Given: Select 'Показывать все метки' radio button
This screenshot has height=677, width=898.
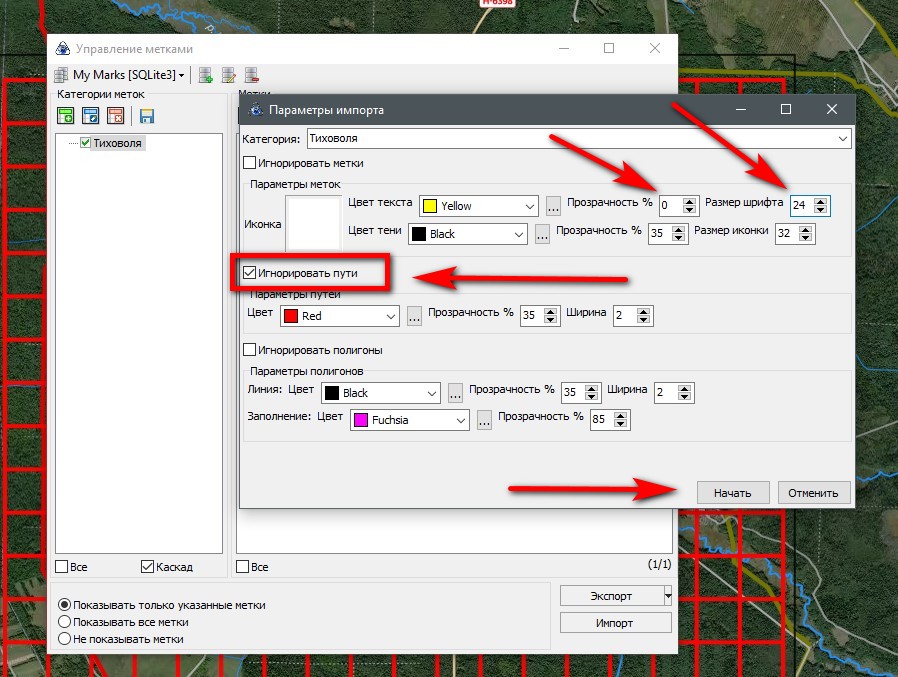Looking at the screenshot, I should point(65,622).
